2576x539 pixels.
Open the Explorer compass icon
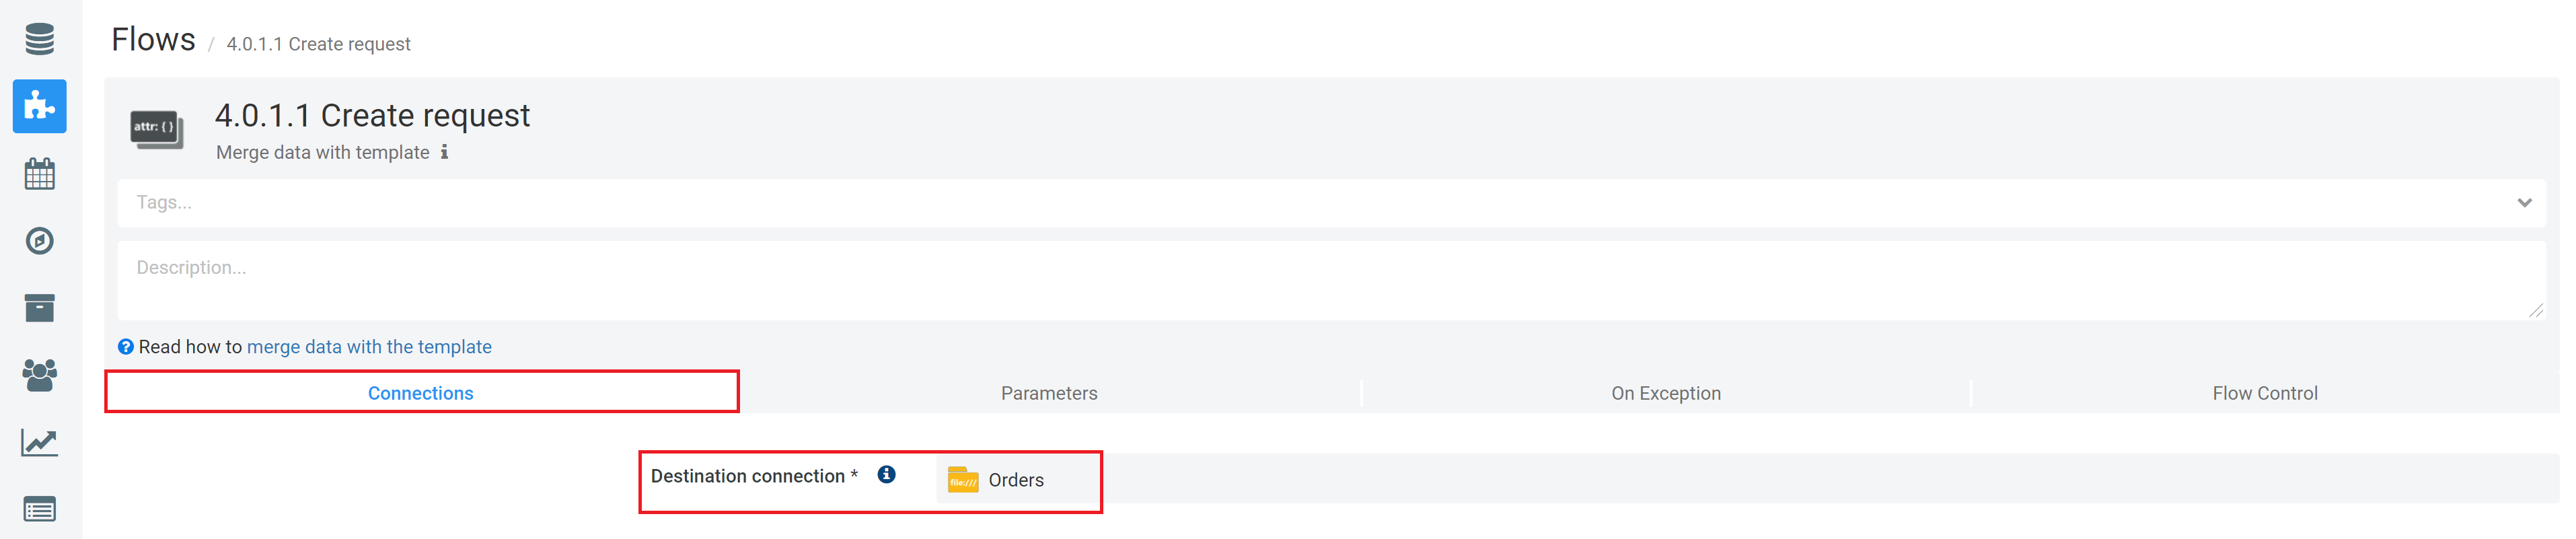(40, 241)
